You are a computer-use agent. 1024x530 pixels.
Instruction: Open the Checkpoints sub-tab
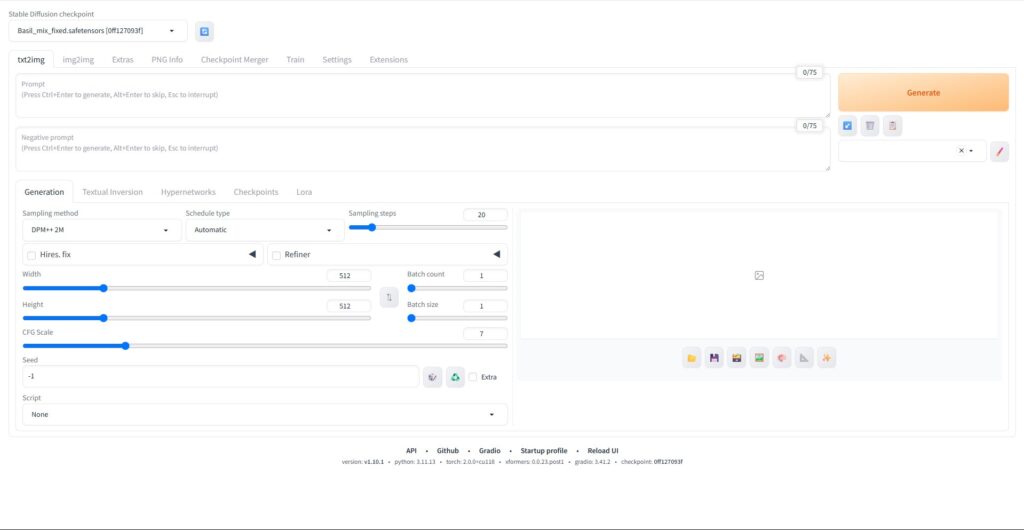[x=256, y=192]
